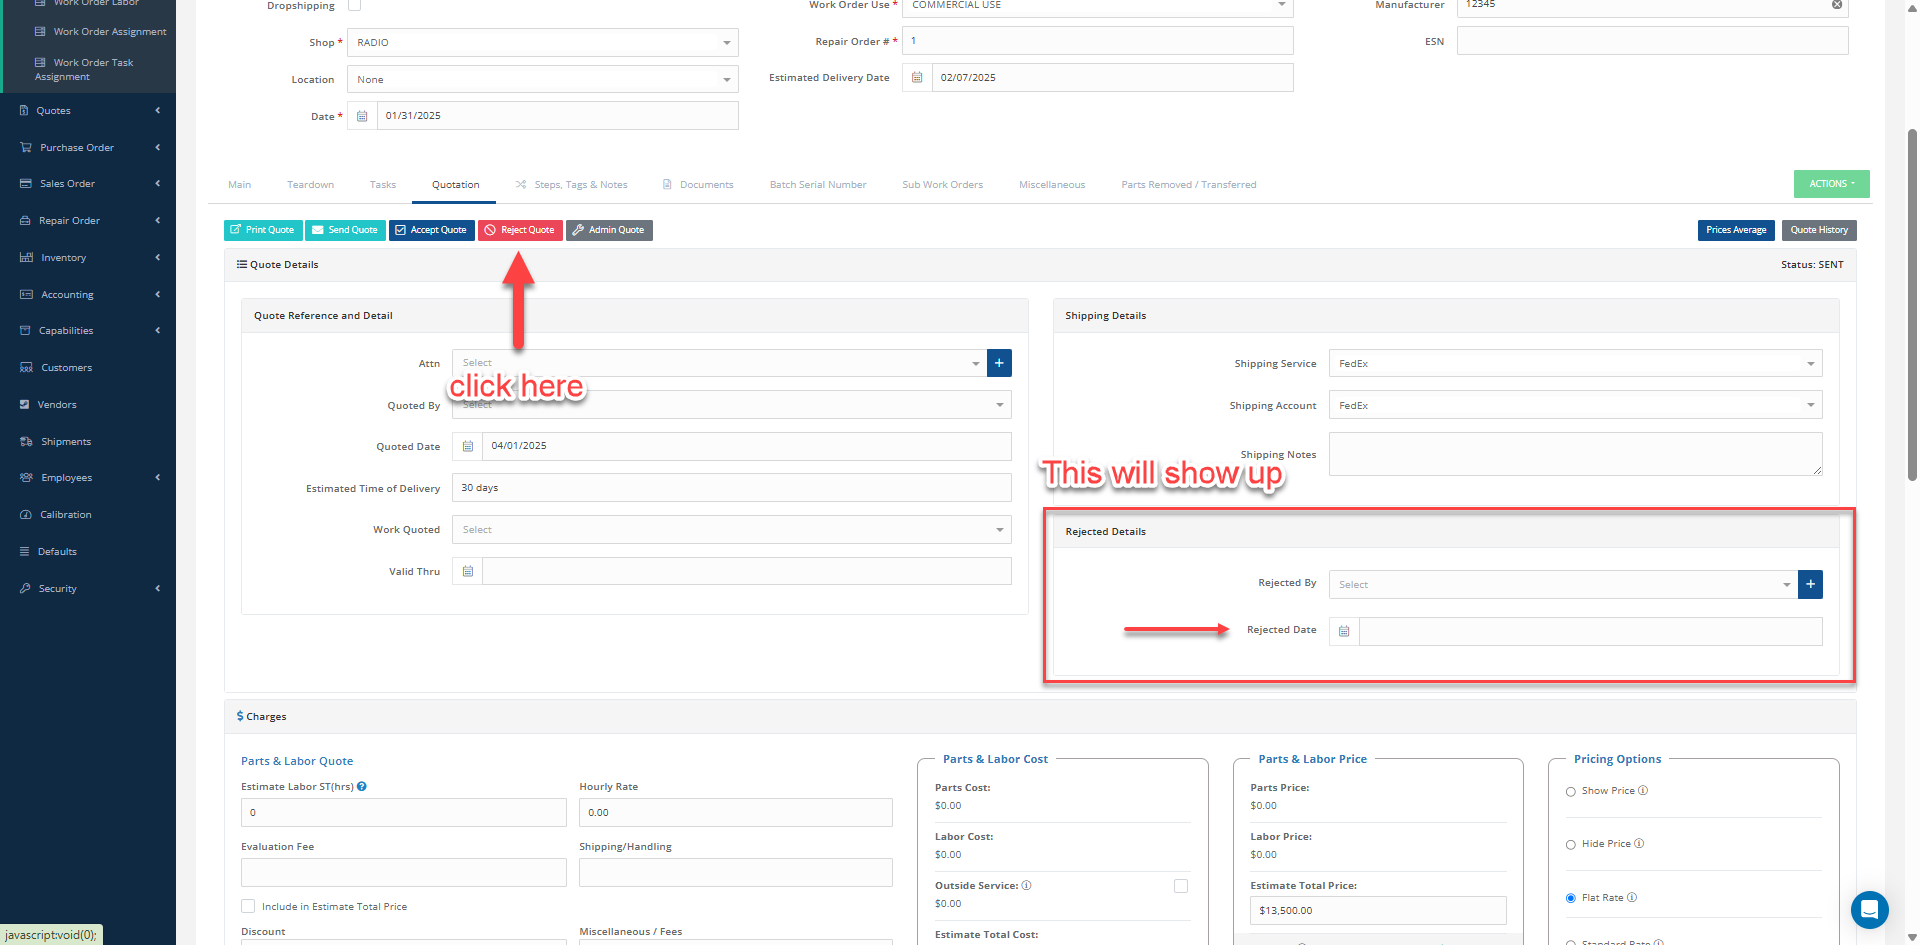This screenshot has width=1920, height=945.
Task: Open Rejected Date calendar icon
Action: click(x=1344, y=631)
